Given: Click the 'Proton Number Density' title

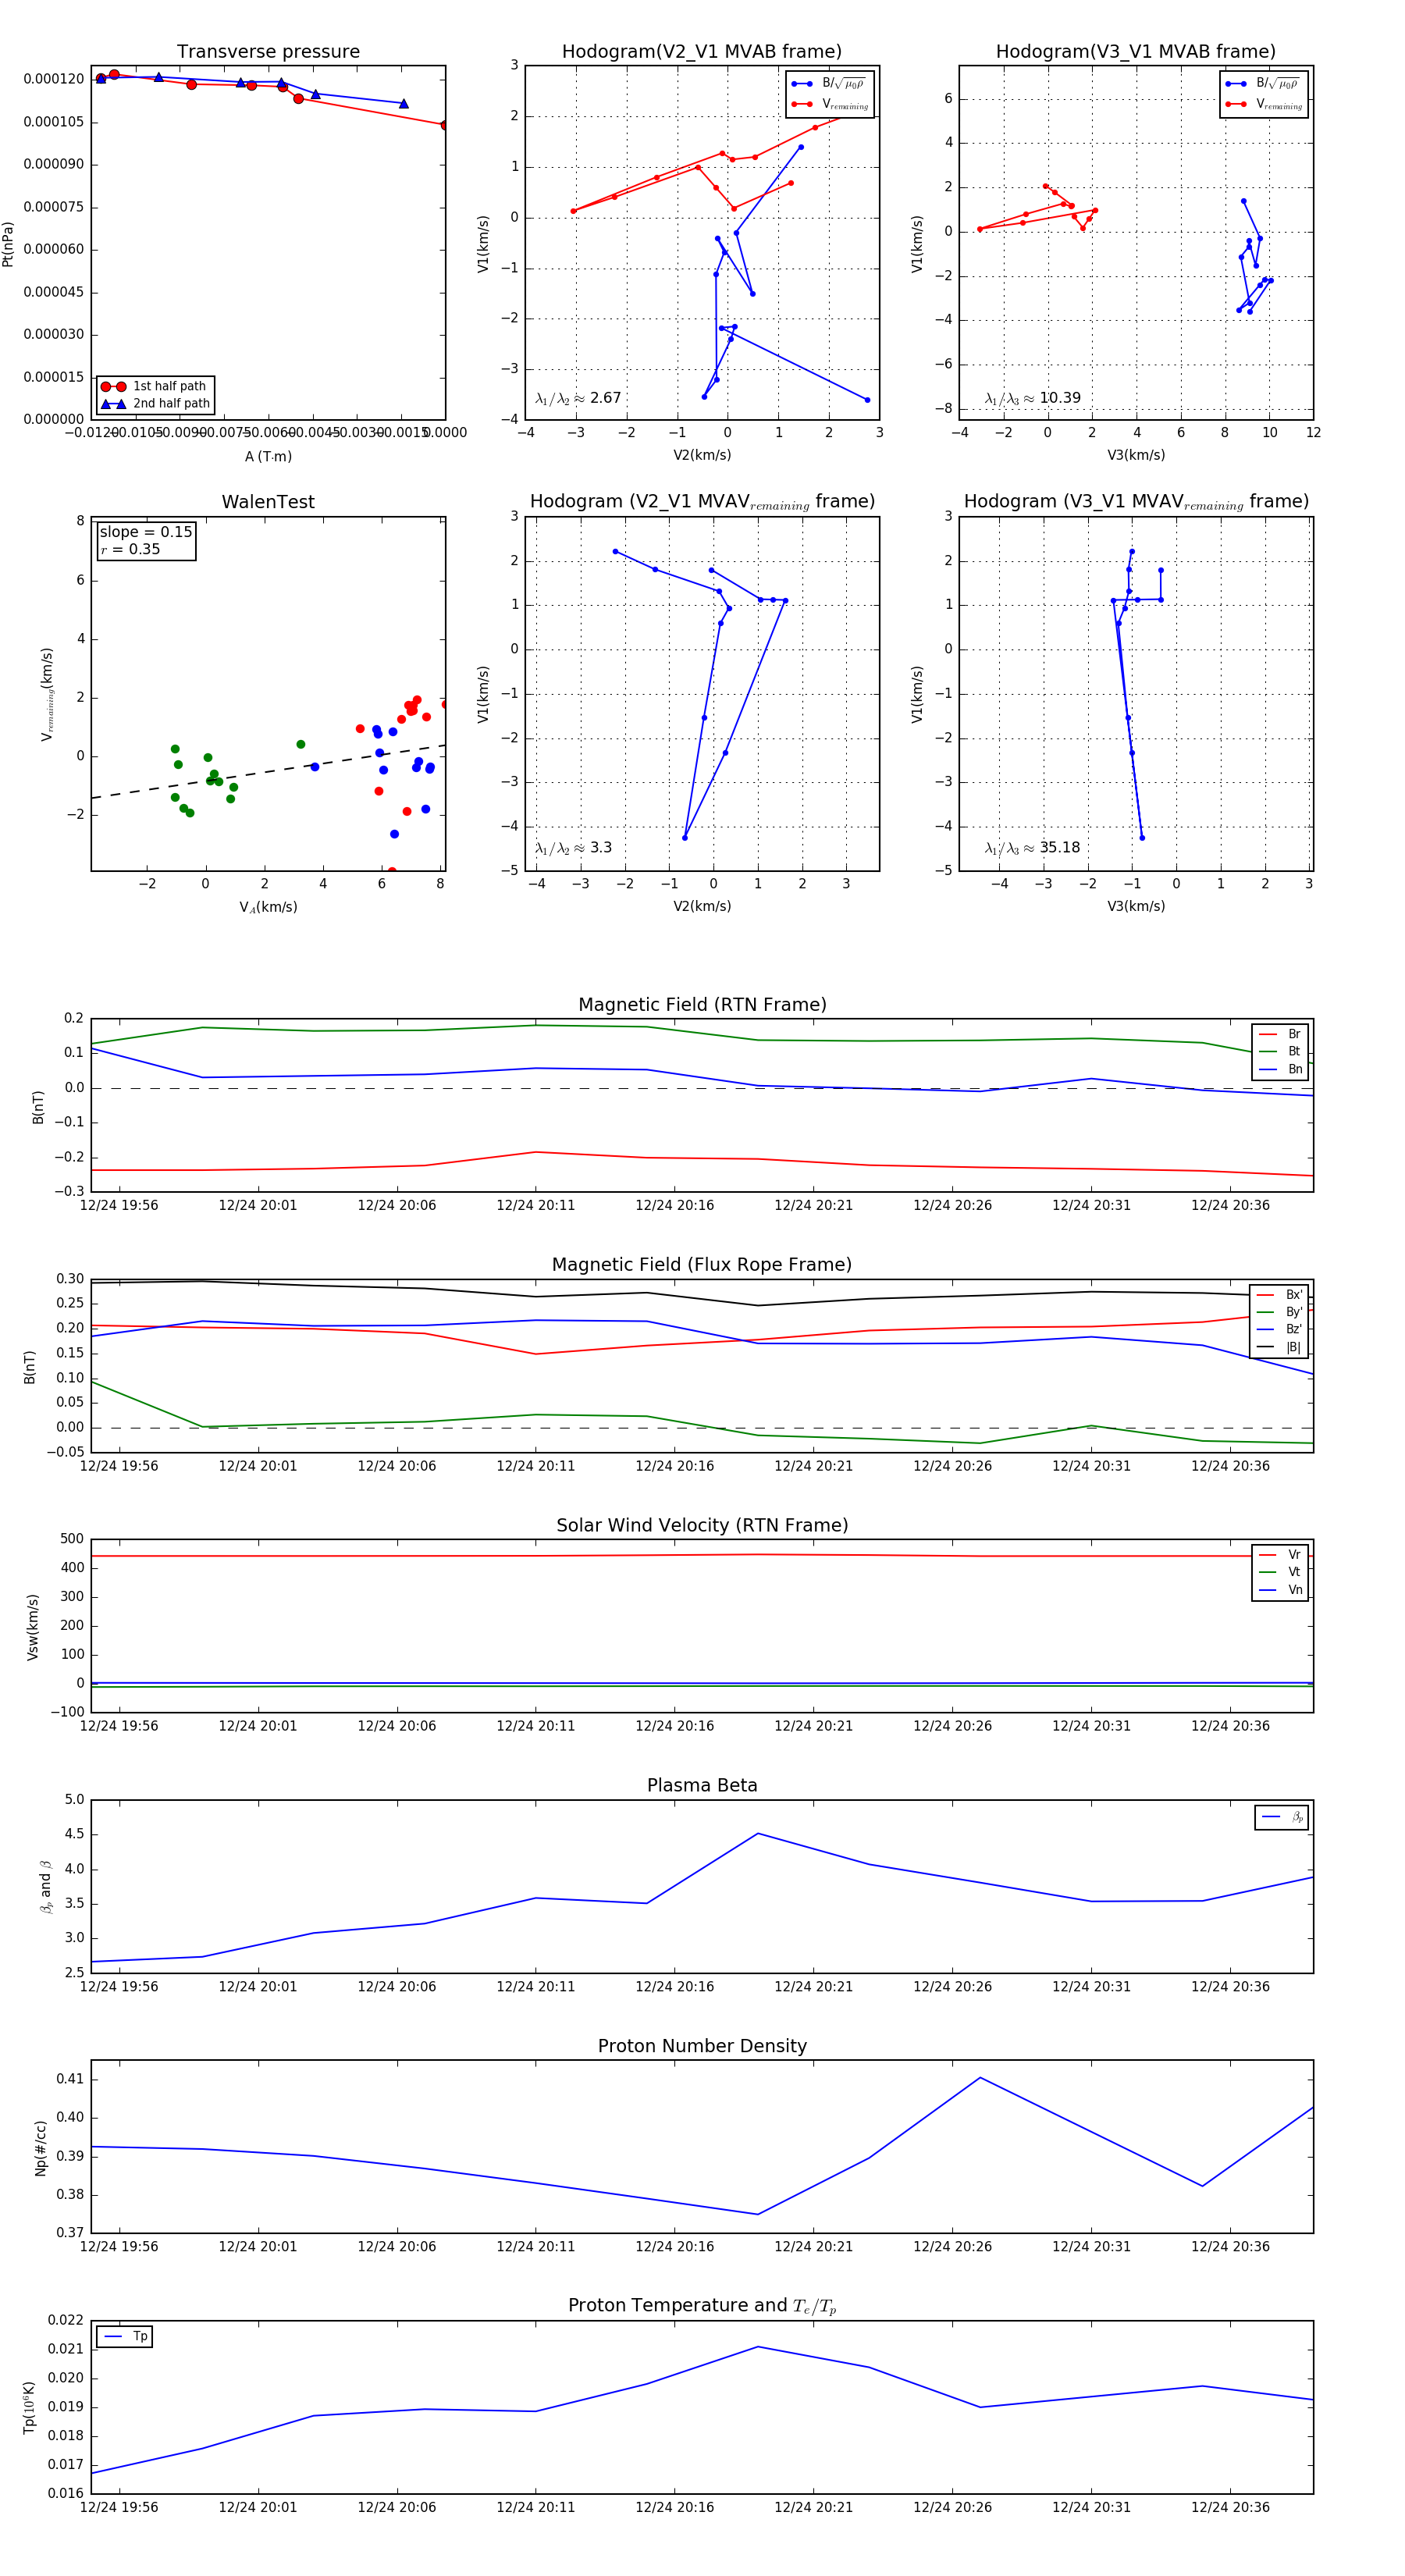Looking at the screenshot, I should (702, 2046).
